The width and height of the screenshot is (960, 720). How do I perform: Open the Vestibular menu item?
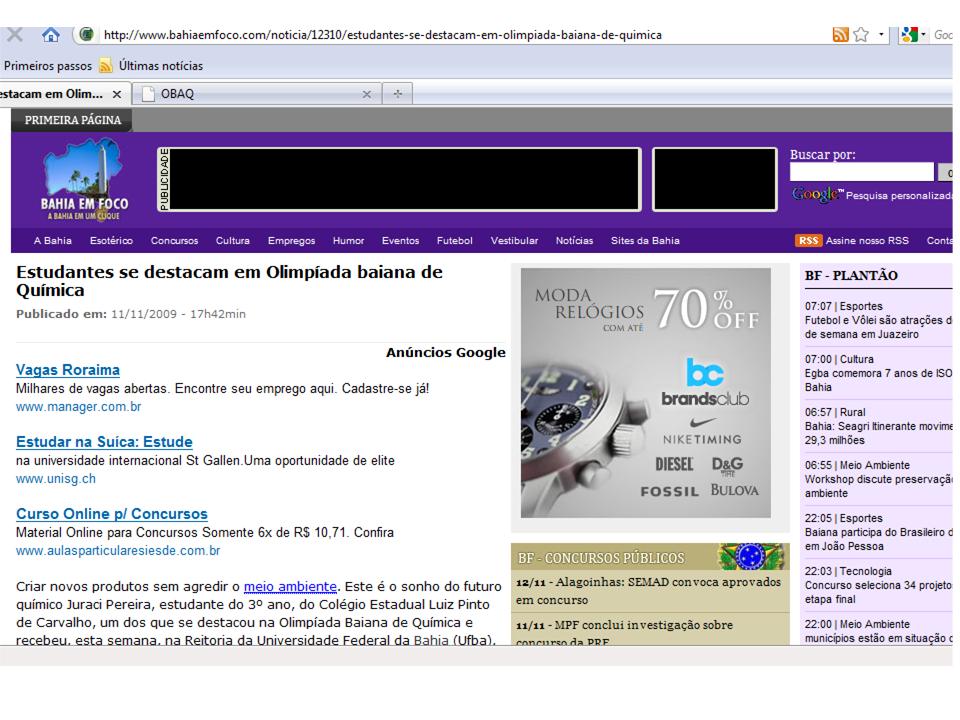514,241
